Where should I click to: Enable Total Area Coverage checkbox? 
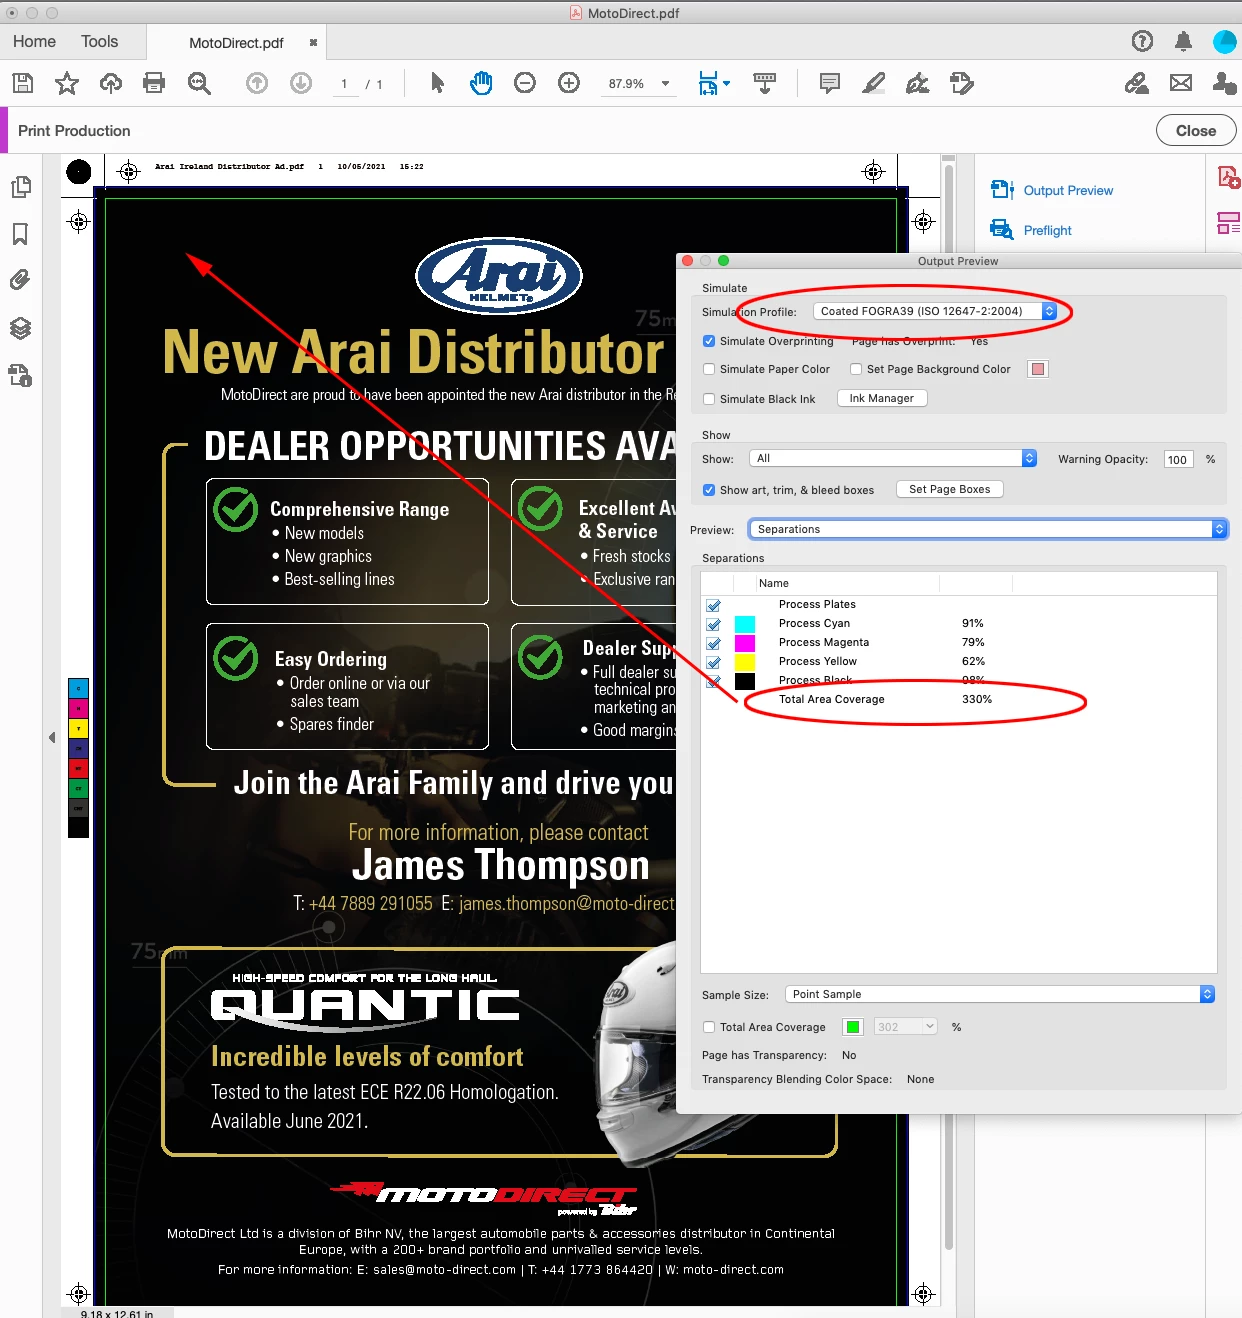click(x=709, y=1027)
